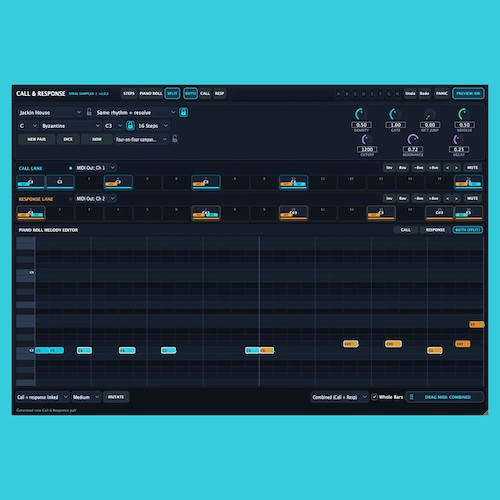Screen dimensions: 500x500
Task: Click the Resonance knob
Action: (x=413, y=139)
